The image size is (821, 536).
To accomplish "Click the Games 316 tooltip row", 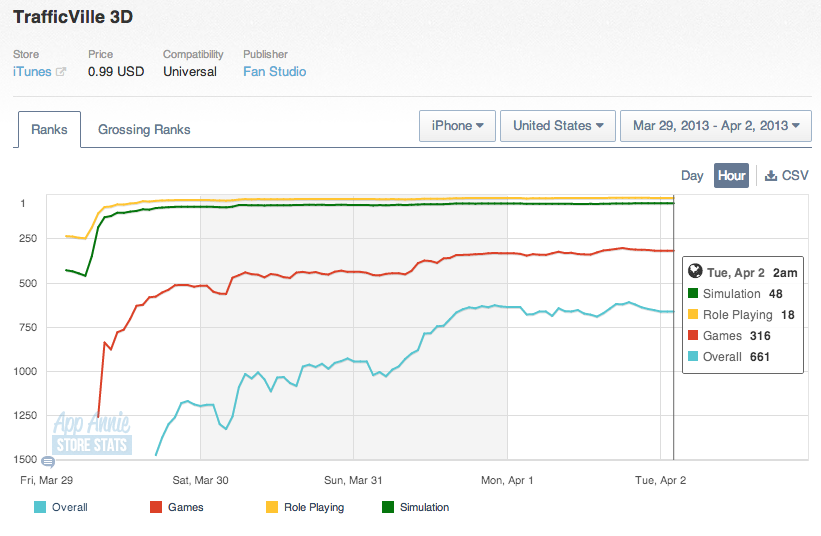I will 729,336.
